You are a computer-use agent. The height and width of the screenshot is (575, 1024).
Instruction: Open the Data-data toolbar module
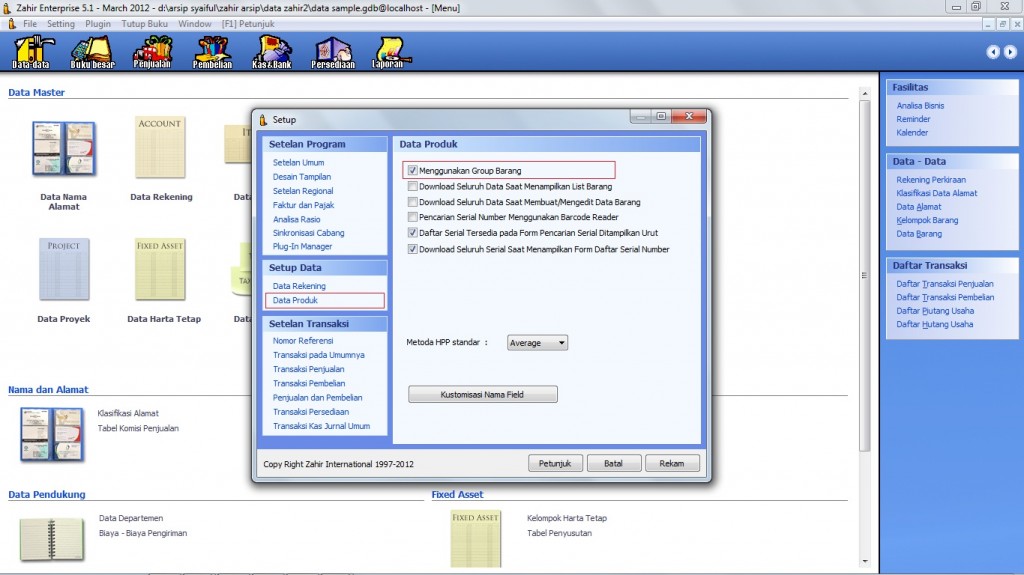pos(32,52)
